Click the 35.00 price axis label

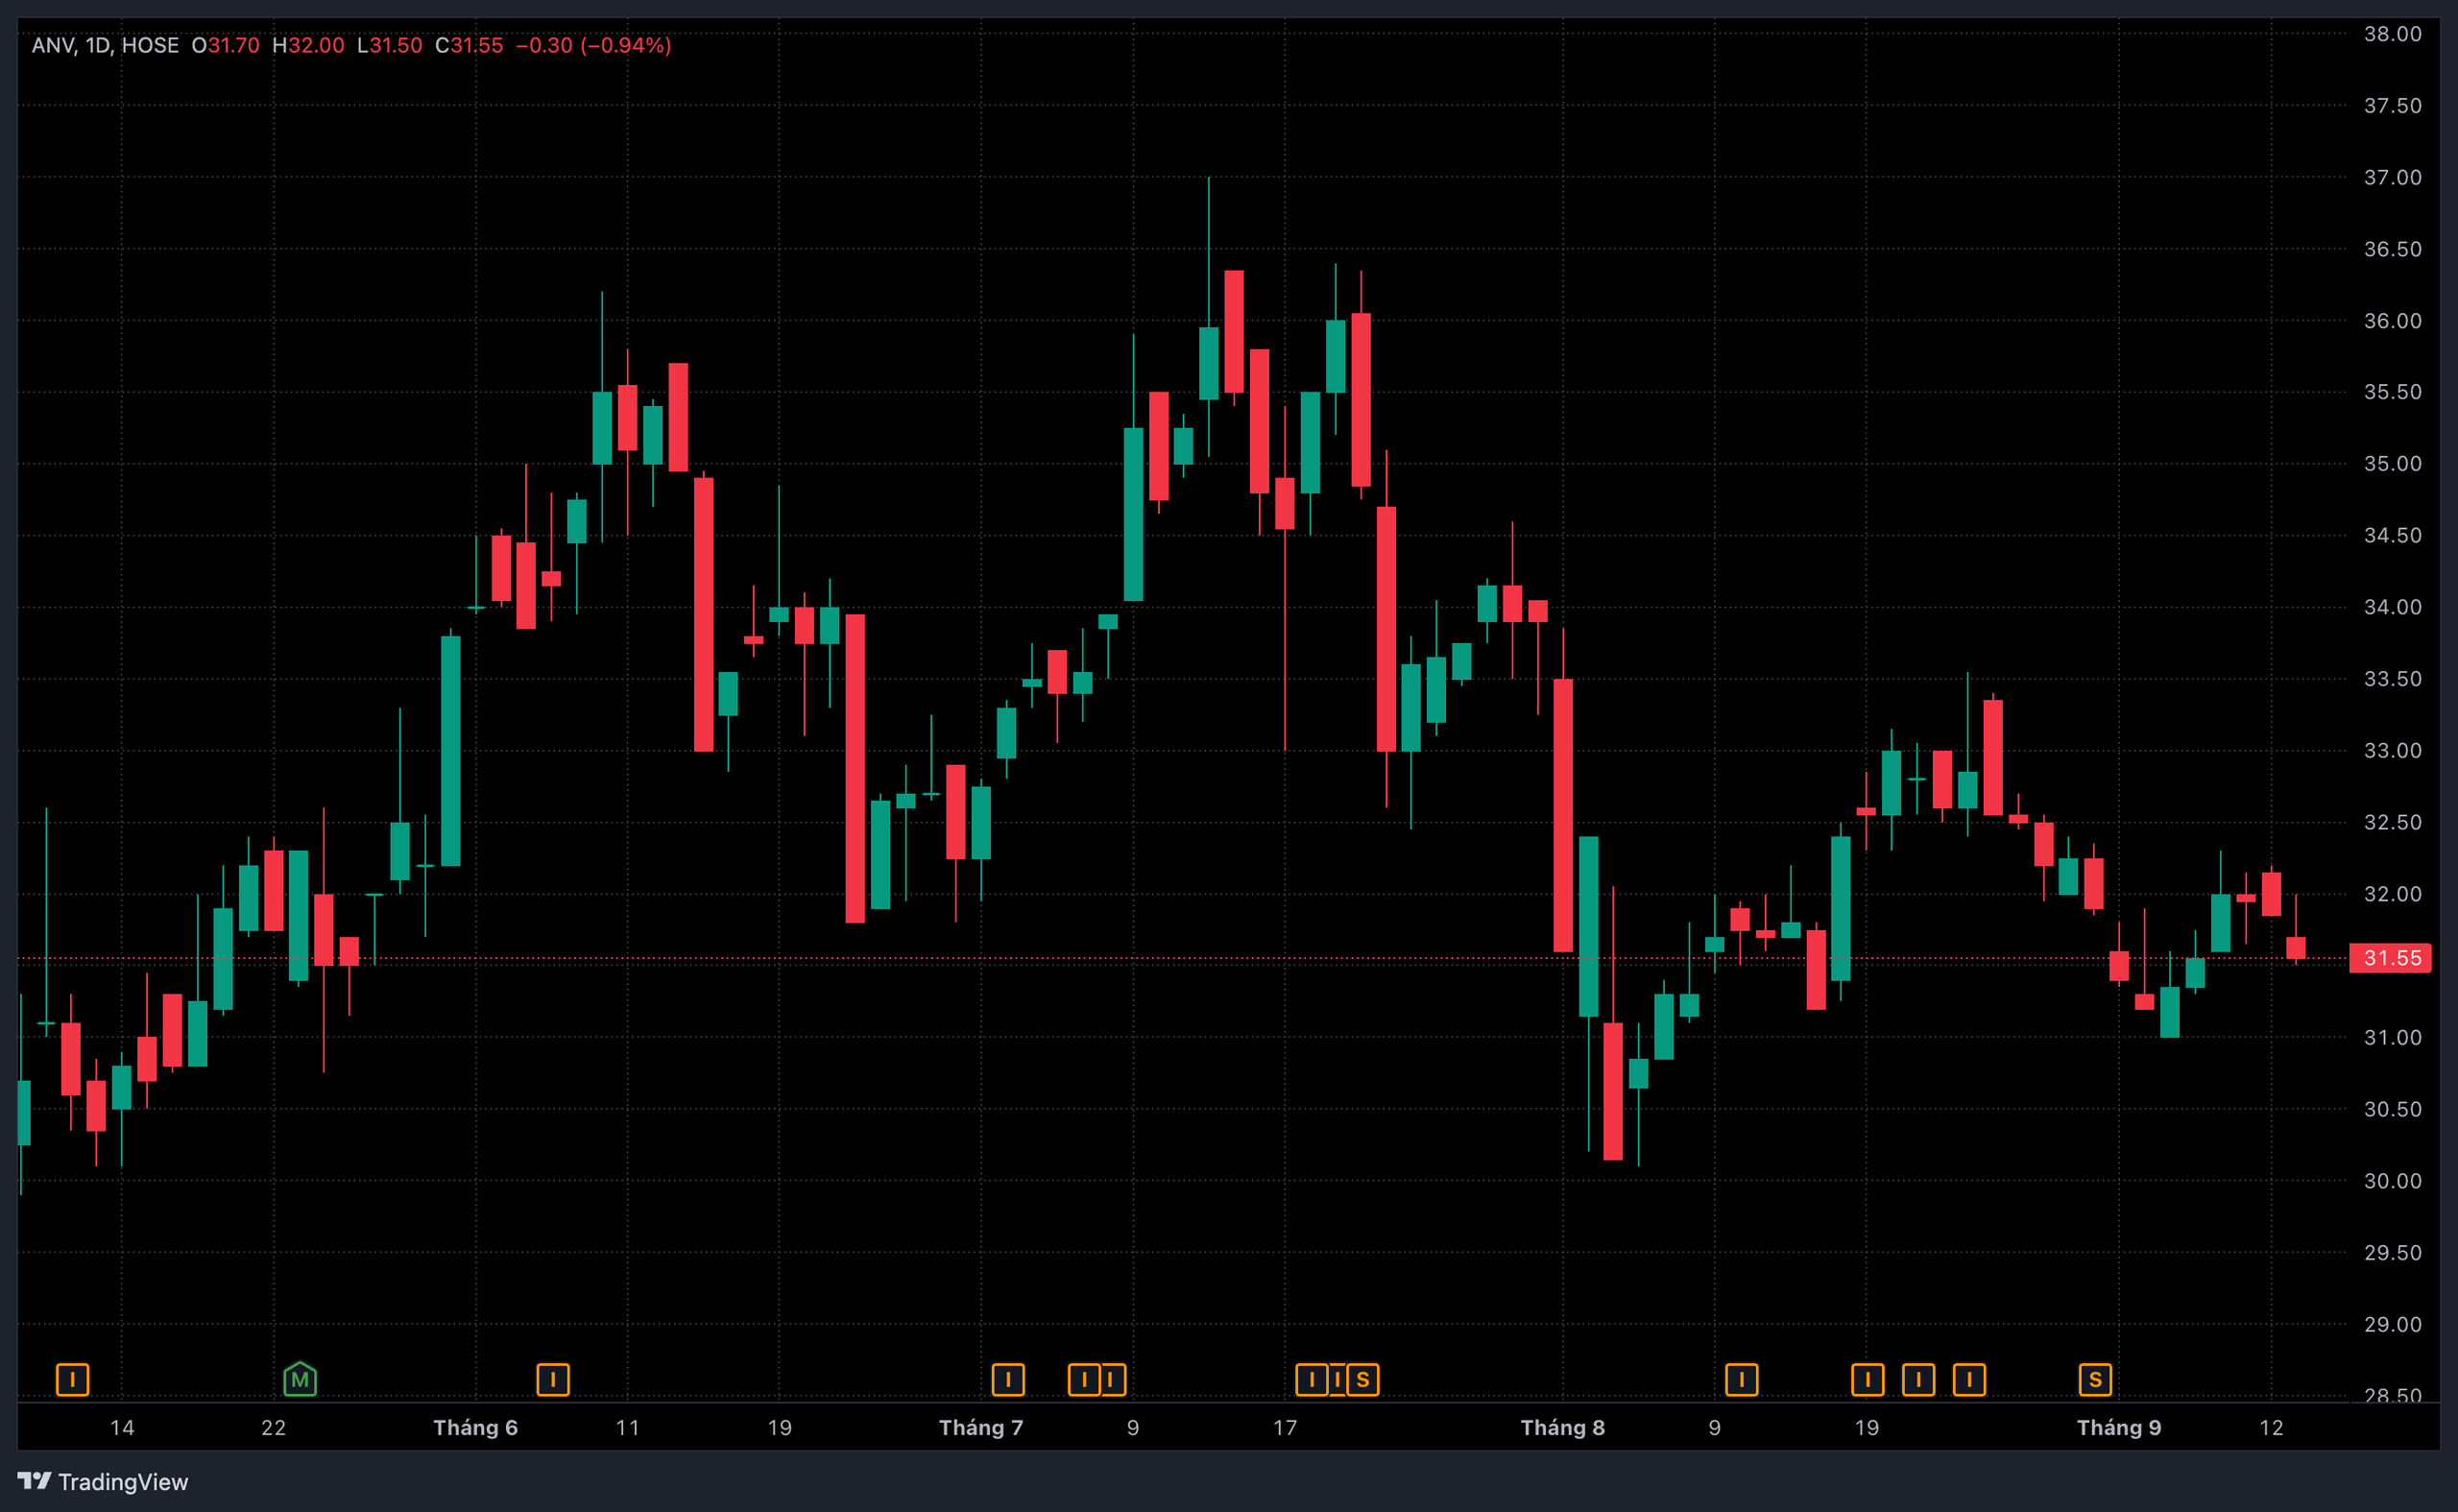point(2393,464)
